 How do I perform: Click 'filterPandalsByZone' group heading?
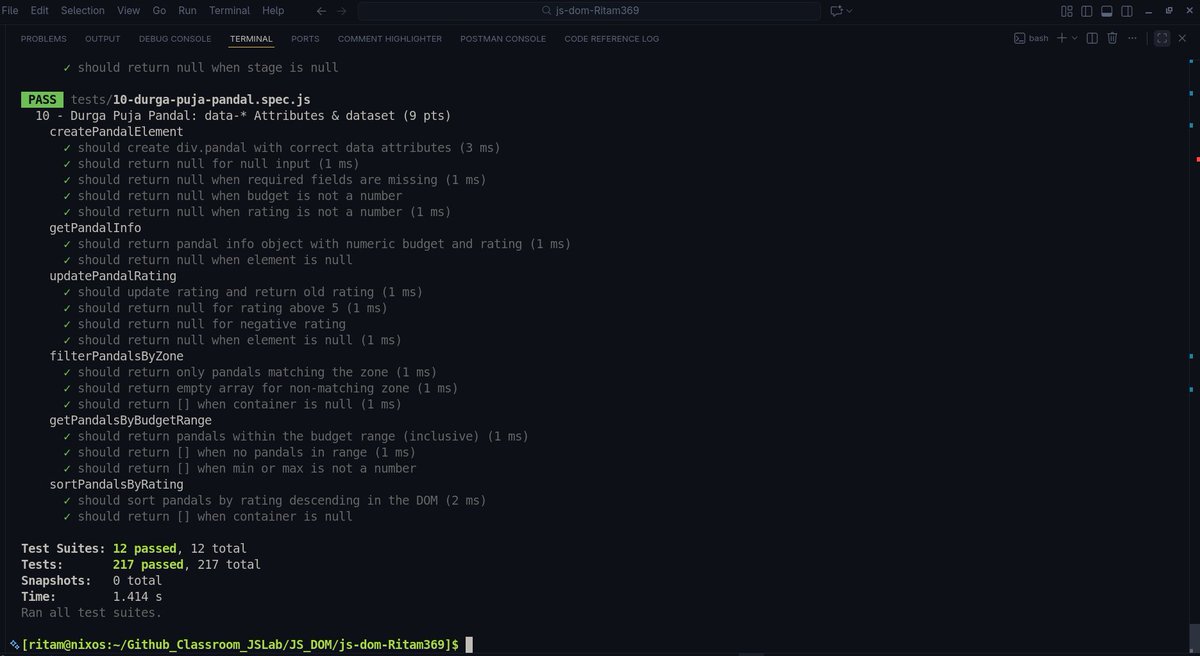click(116, 356)
